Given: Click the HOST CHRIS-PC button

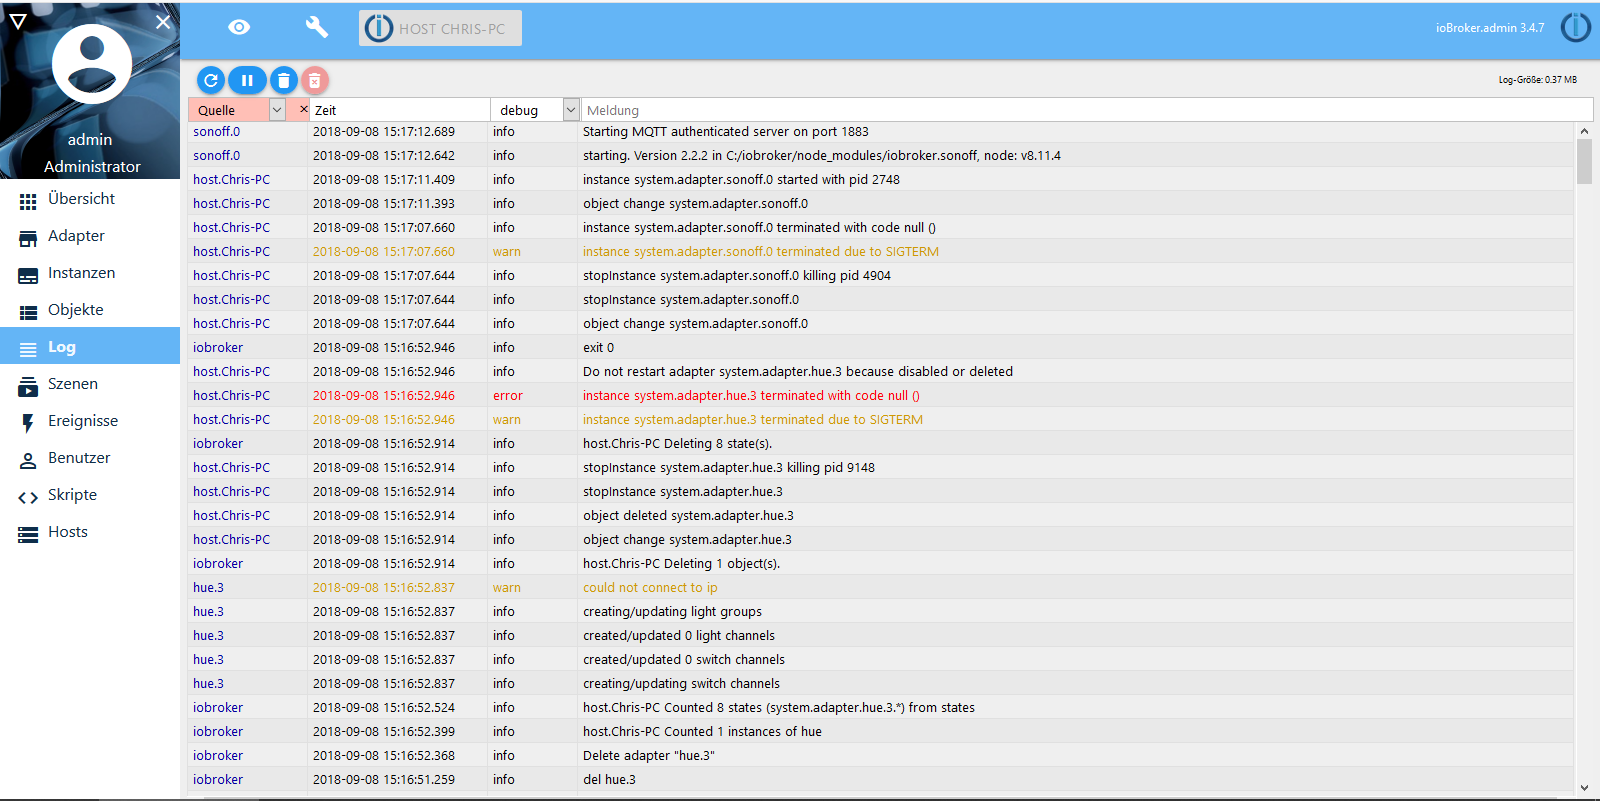Looking at the screenshot, I should pos(440,28).
